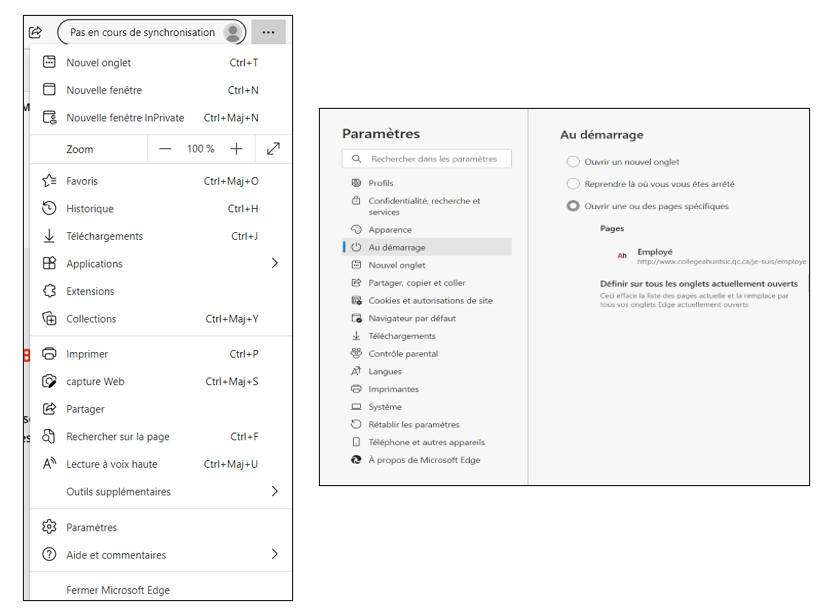The image size is (829, 611).
Task: Click the share icon in the toolbar
Action: (x=35, y=32)
